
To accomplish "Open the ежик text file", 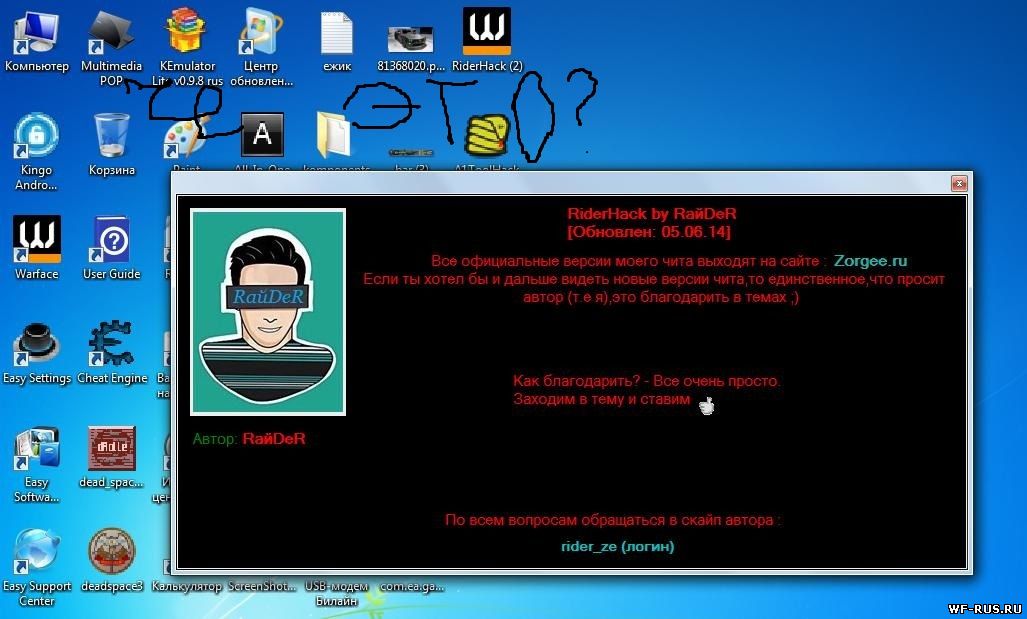I will (337, 34).
